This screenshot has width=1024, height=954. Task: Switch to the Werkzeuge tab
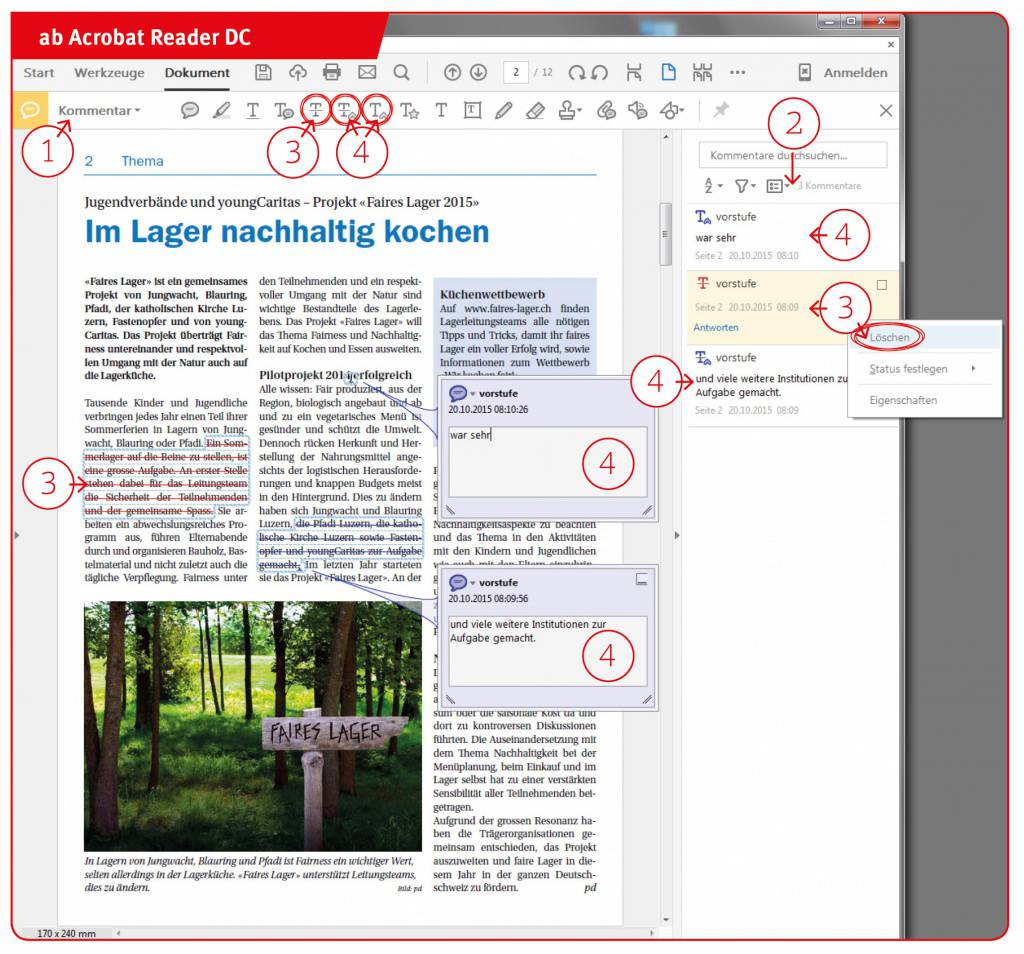[x=109, y=72]
